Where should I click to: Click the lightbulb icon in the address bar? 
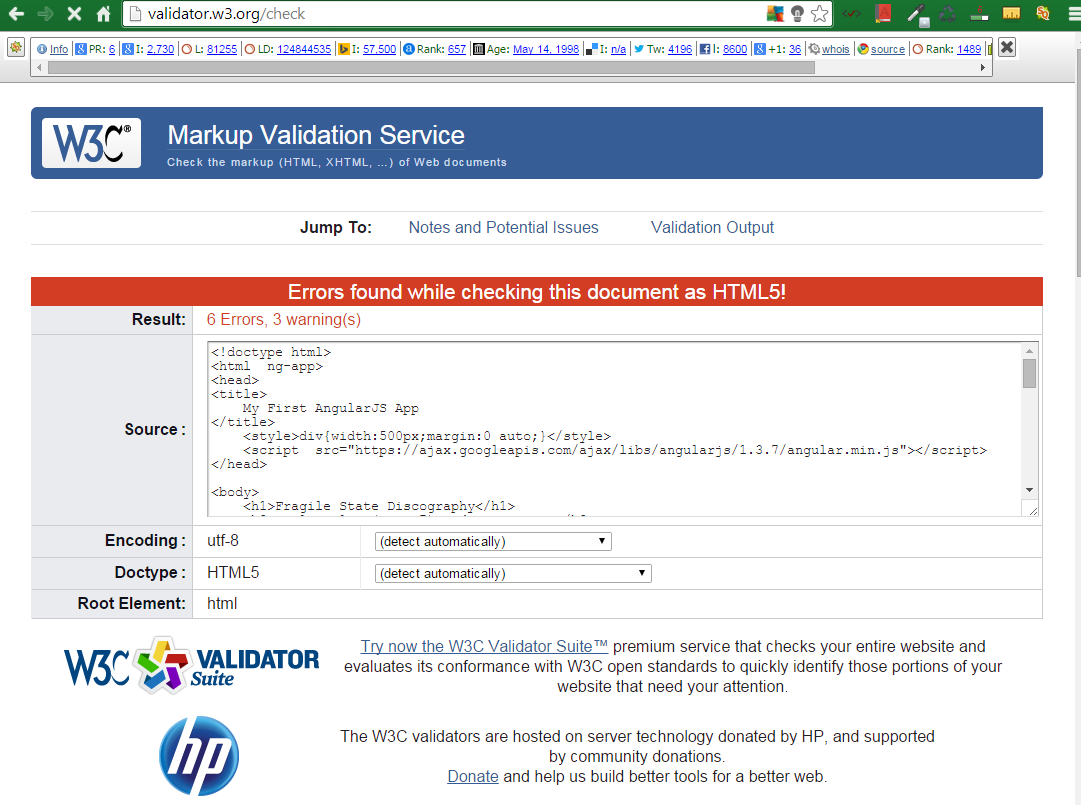click(797, 14)
